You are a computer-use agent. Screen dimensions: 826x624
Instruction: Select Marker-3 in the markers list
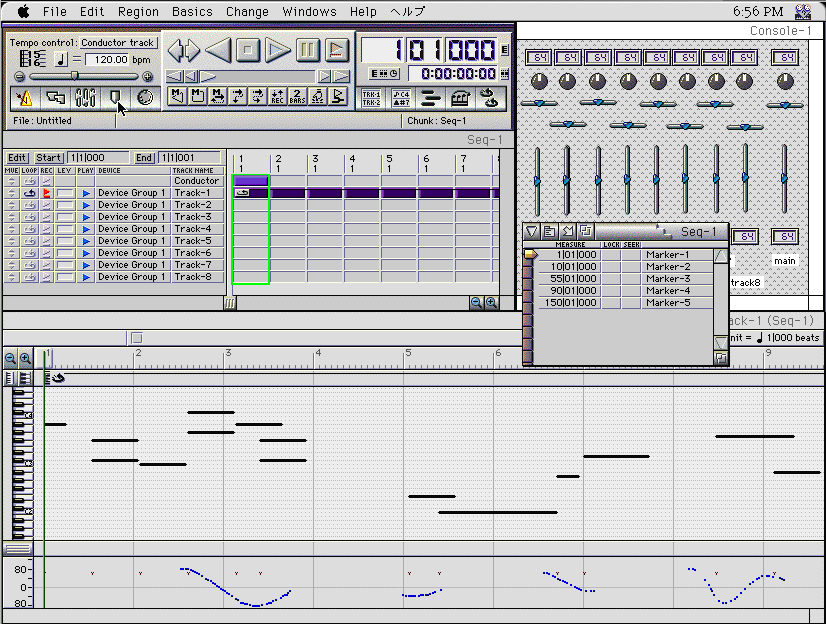click(x=668, y=279)
